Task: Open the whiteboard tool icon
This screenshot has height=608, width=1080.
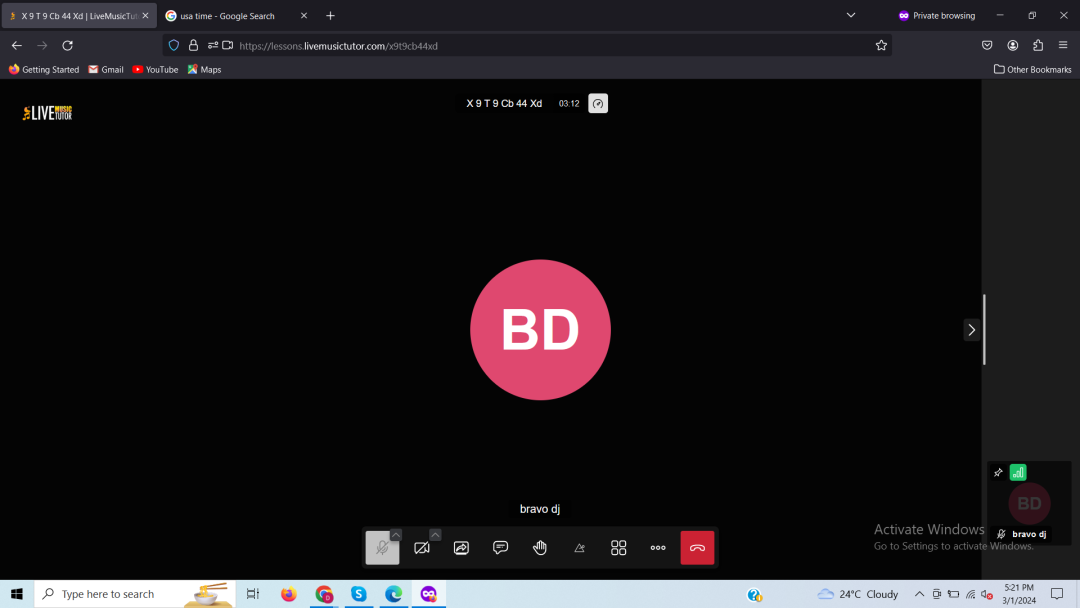Action: [x=579, y=548]
